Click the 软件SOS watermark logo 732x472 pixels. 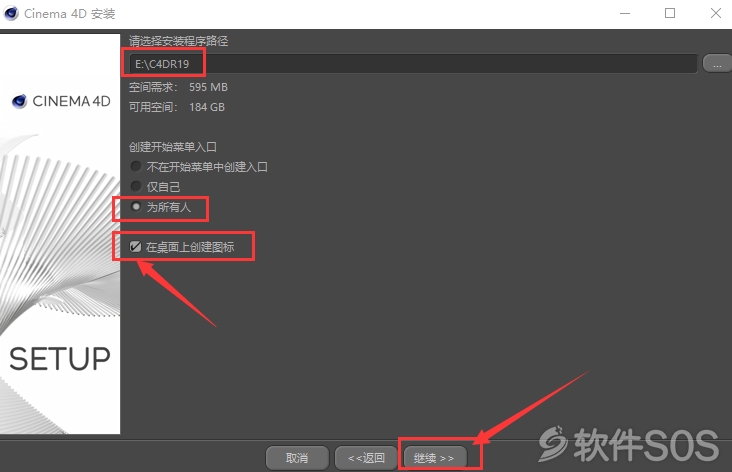pyautogui.click(x=629, y=444)
